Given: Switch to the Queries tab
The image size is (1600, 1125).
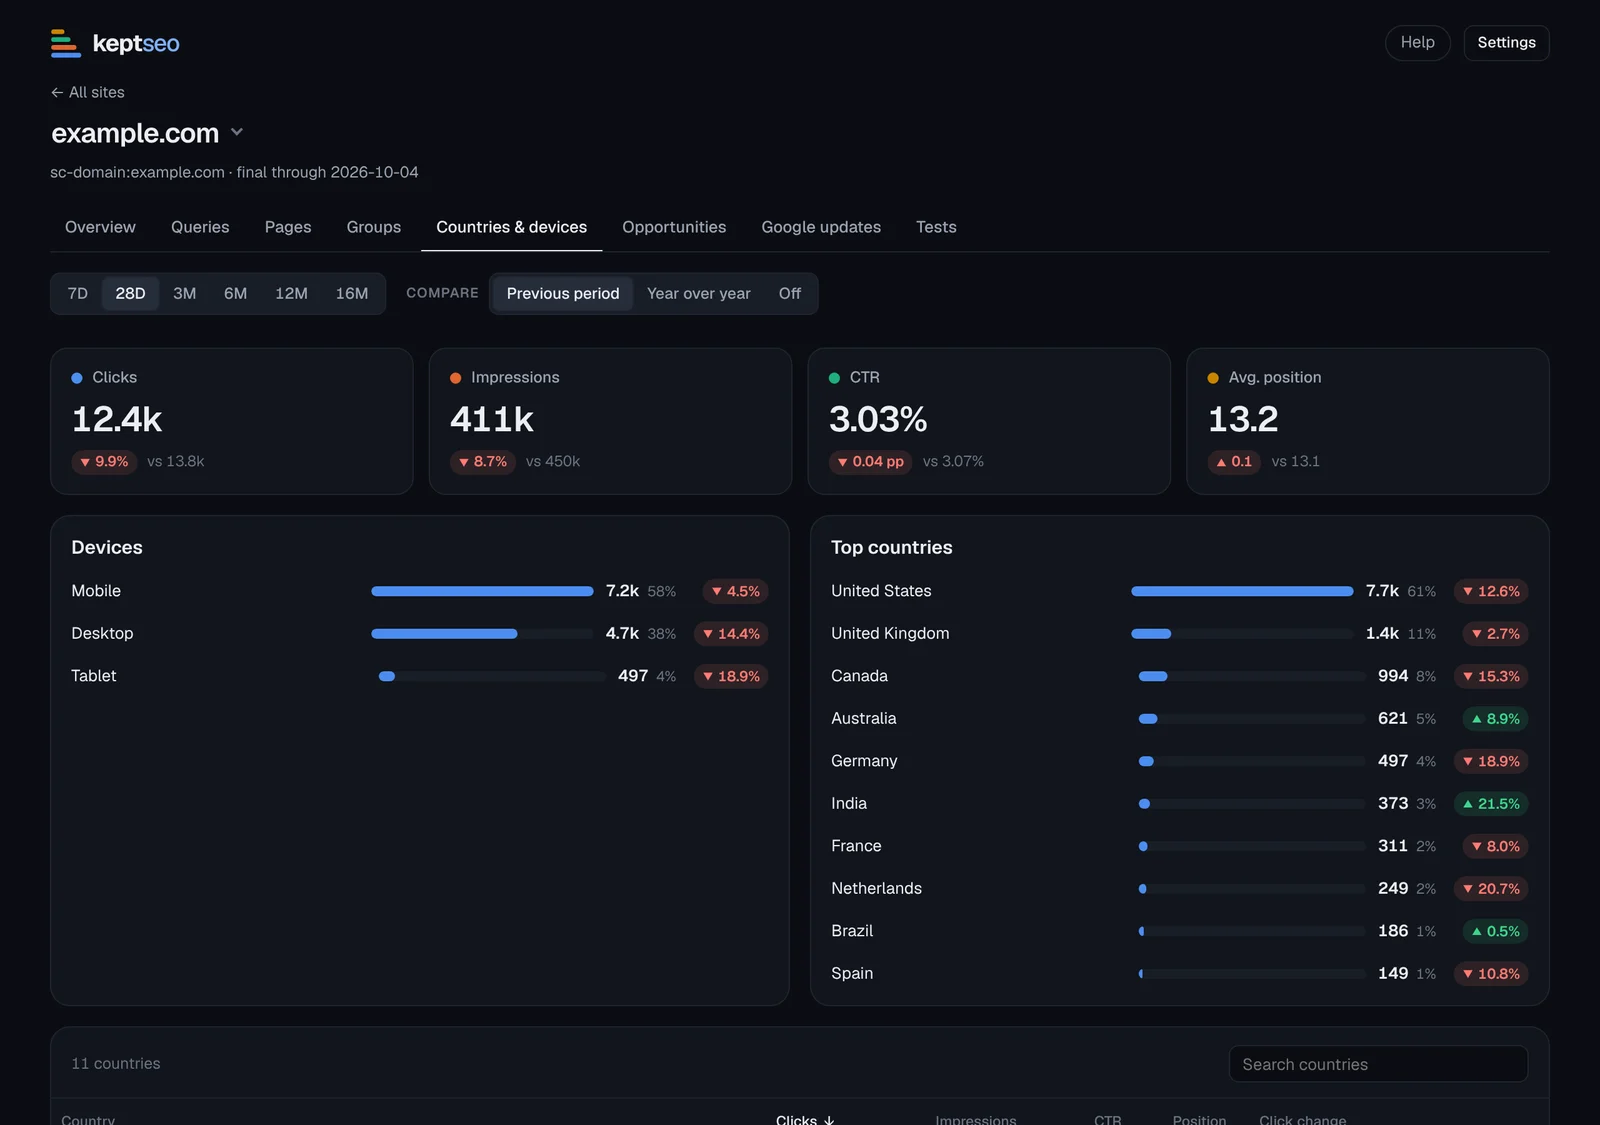Looking at the screenshot, I should pyautogui.click(x=200, y=227).
